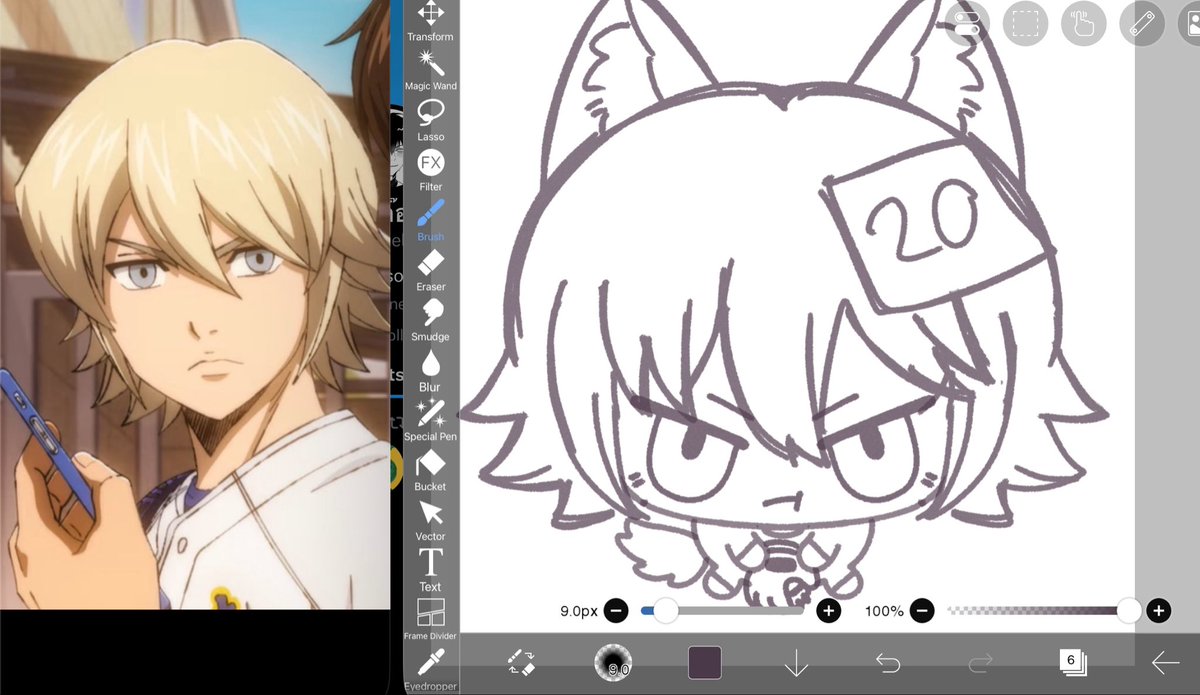Select the Bucket fill tool

(x=430, y=470)
